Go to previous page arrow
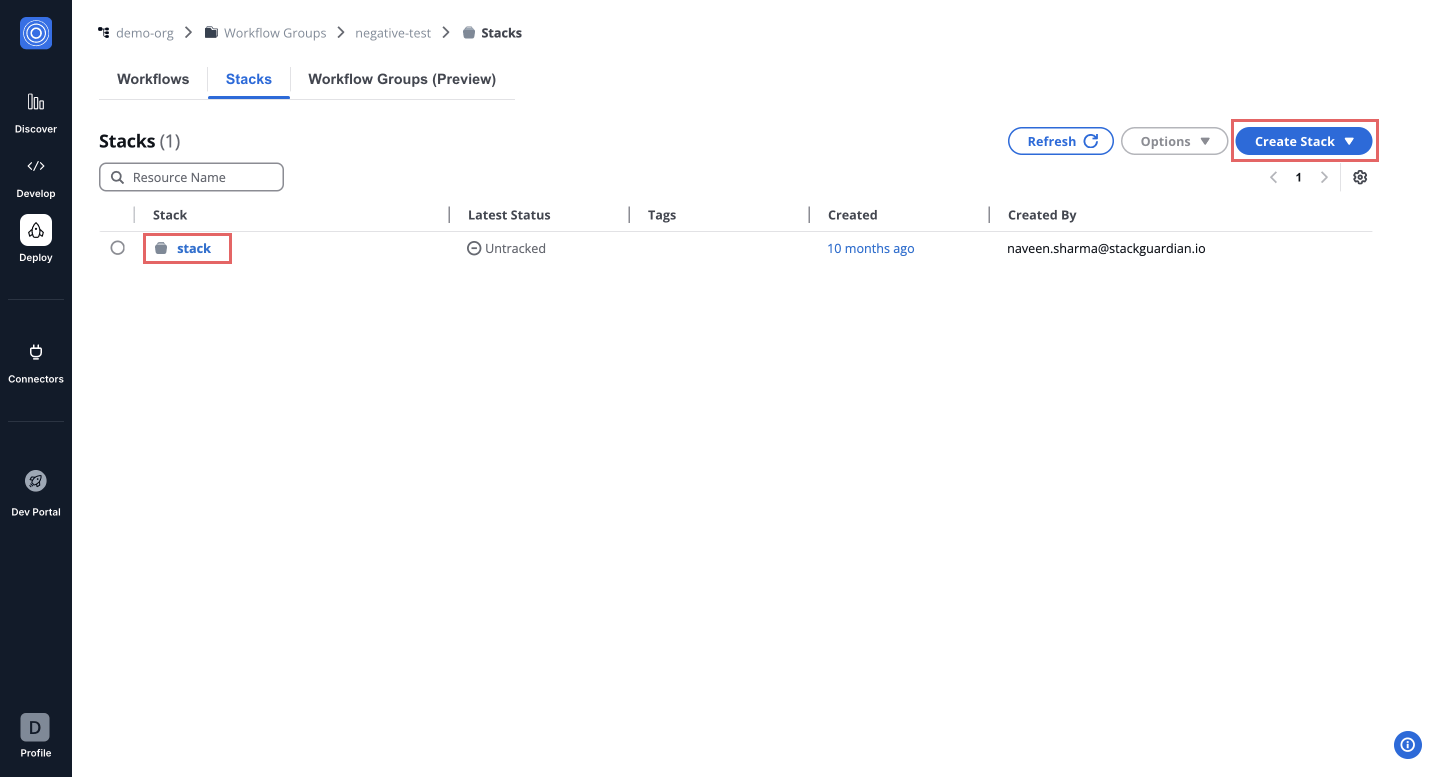Screen dimensions: 1440x777 pyautogui.click(x=1273, y=177)
